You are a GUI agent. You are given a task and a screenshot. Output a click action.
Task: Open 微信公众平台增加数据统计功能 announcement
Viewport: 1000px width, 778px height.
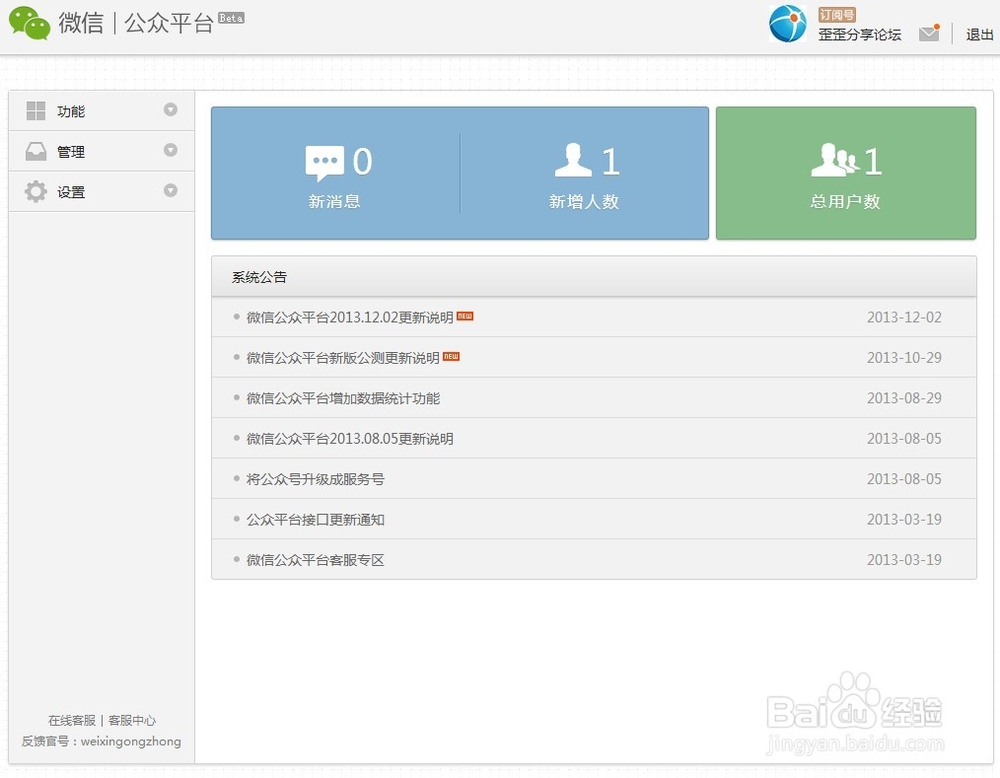point(343,398)
